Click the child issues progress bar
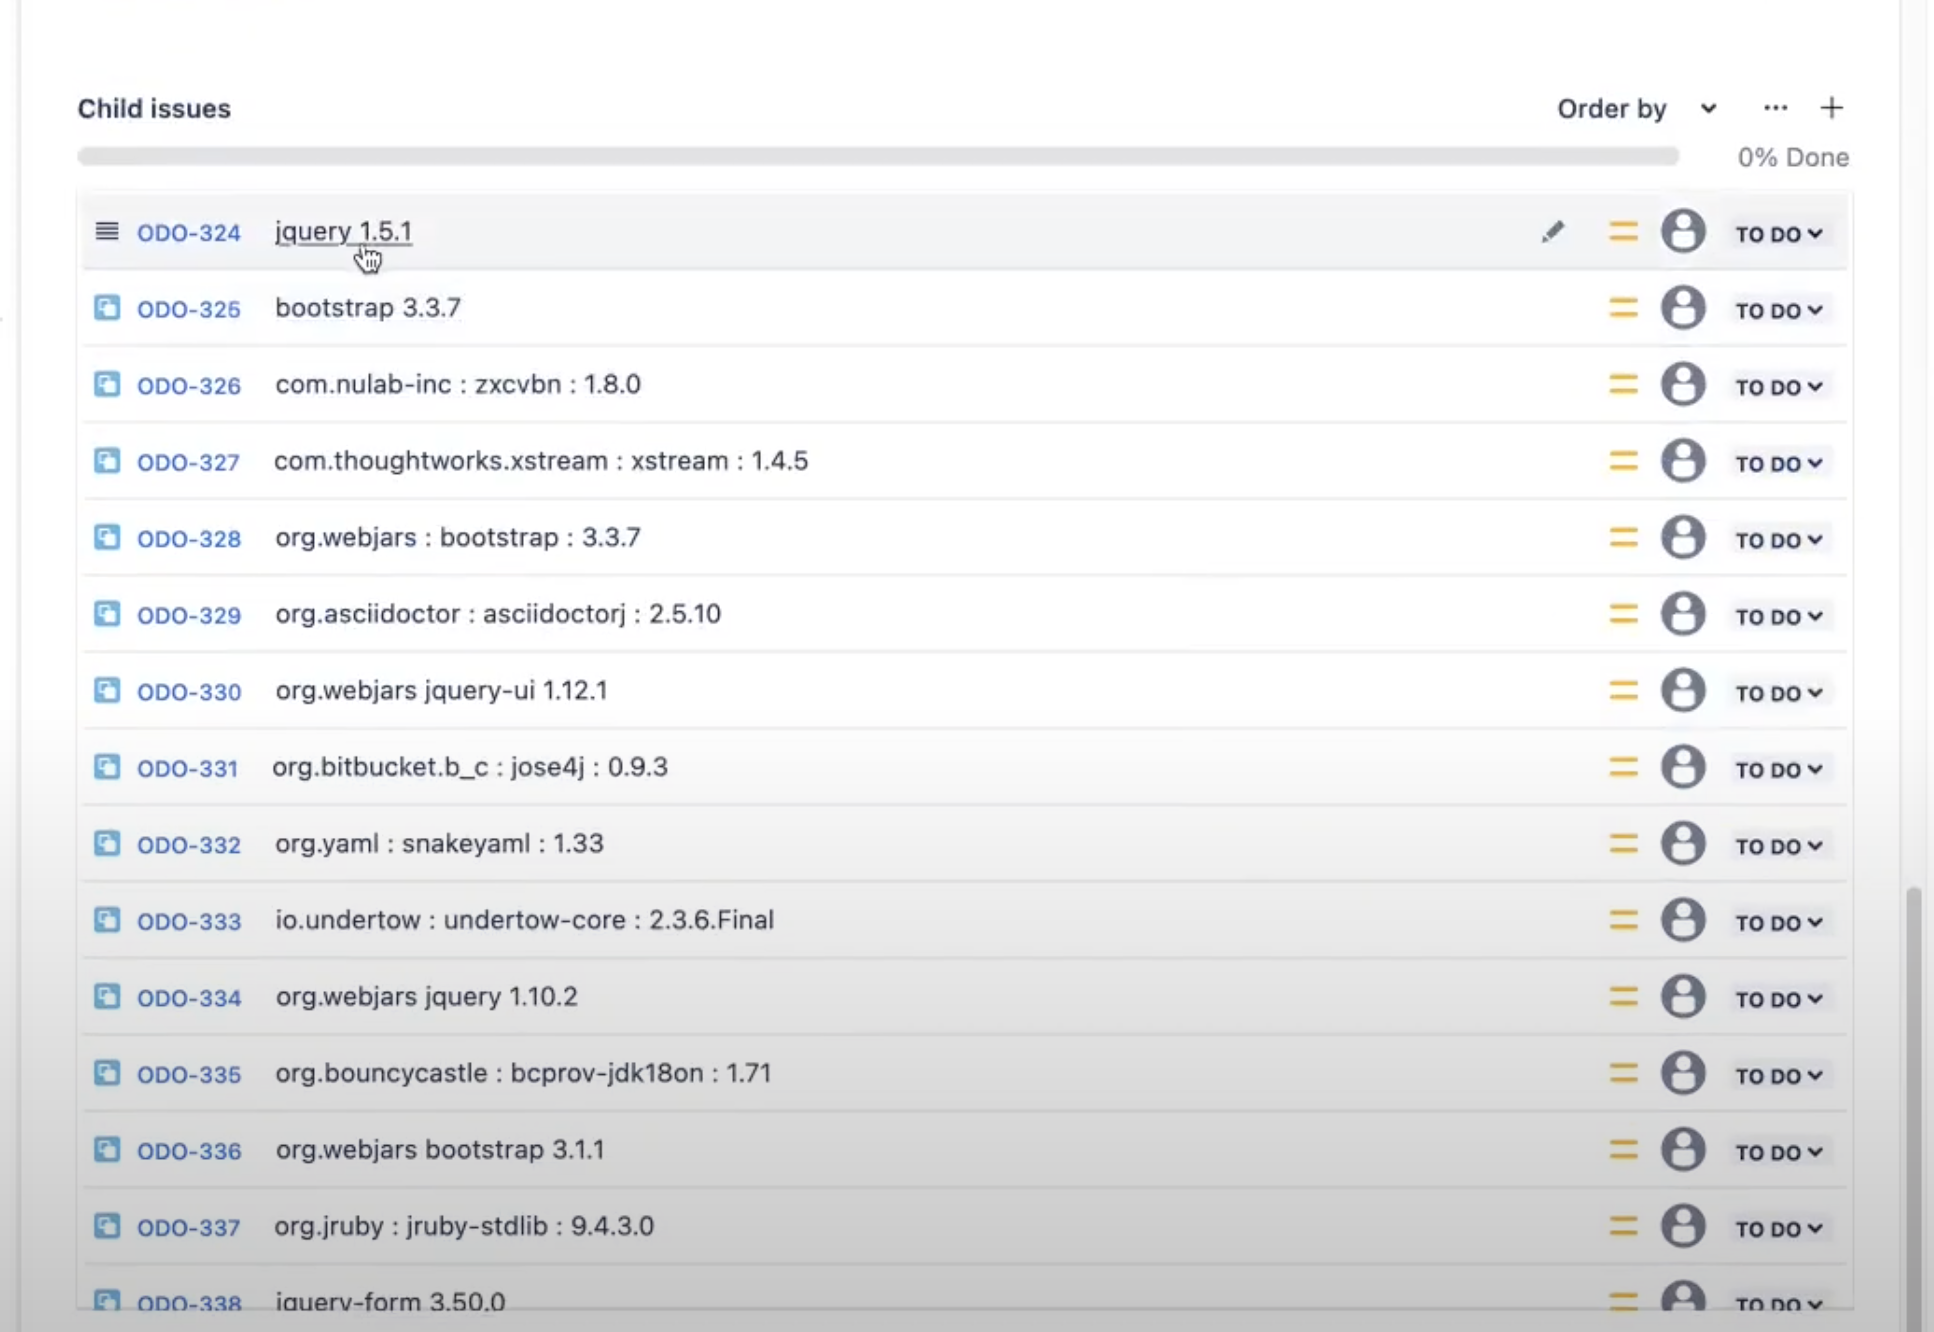The height and width of the screenshot is (1332, 1934). (x=878, y=156)
